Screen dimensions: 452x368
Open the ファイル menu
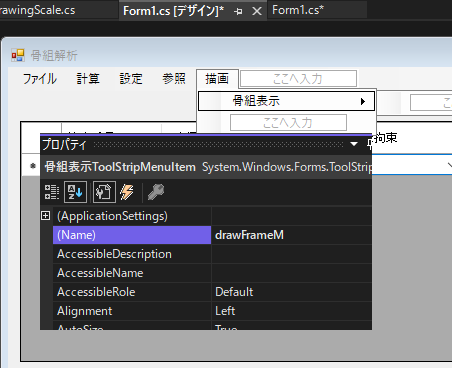(x=40, y=79)
